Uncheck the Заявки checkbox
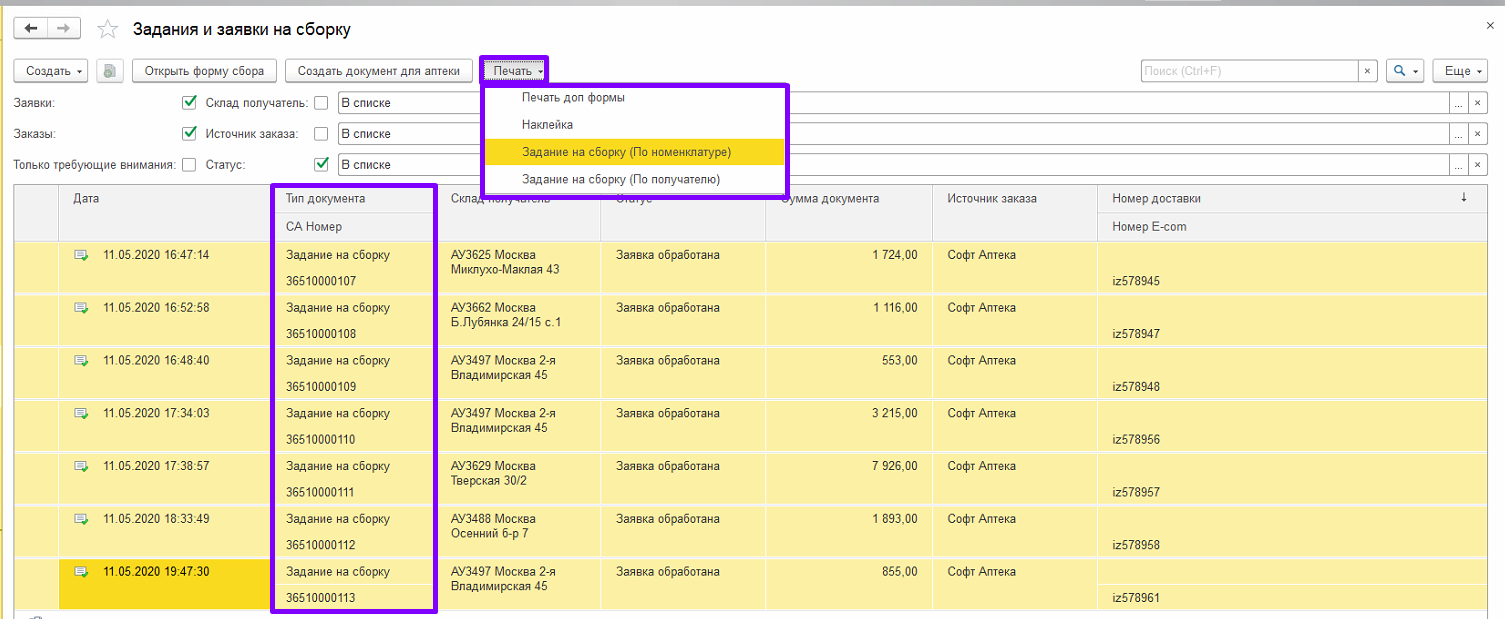This screenshot has height=619, width=1505. [189, 103]
